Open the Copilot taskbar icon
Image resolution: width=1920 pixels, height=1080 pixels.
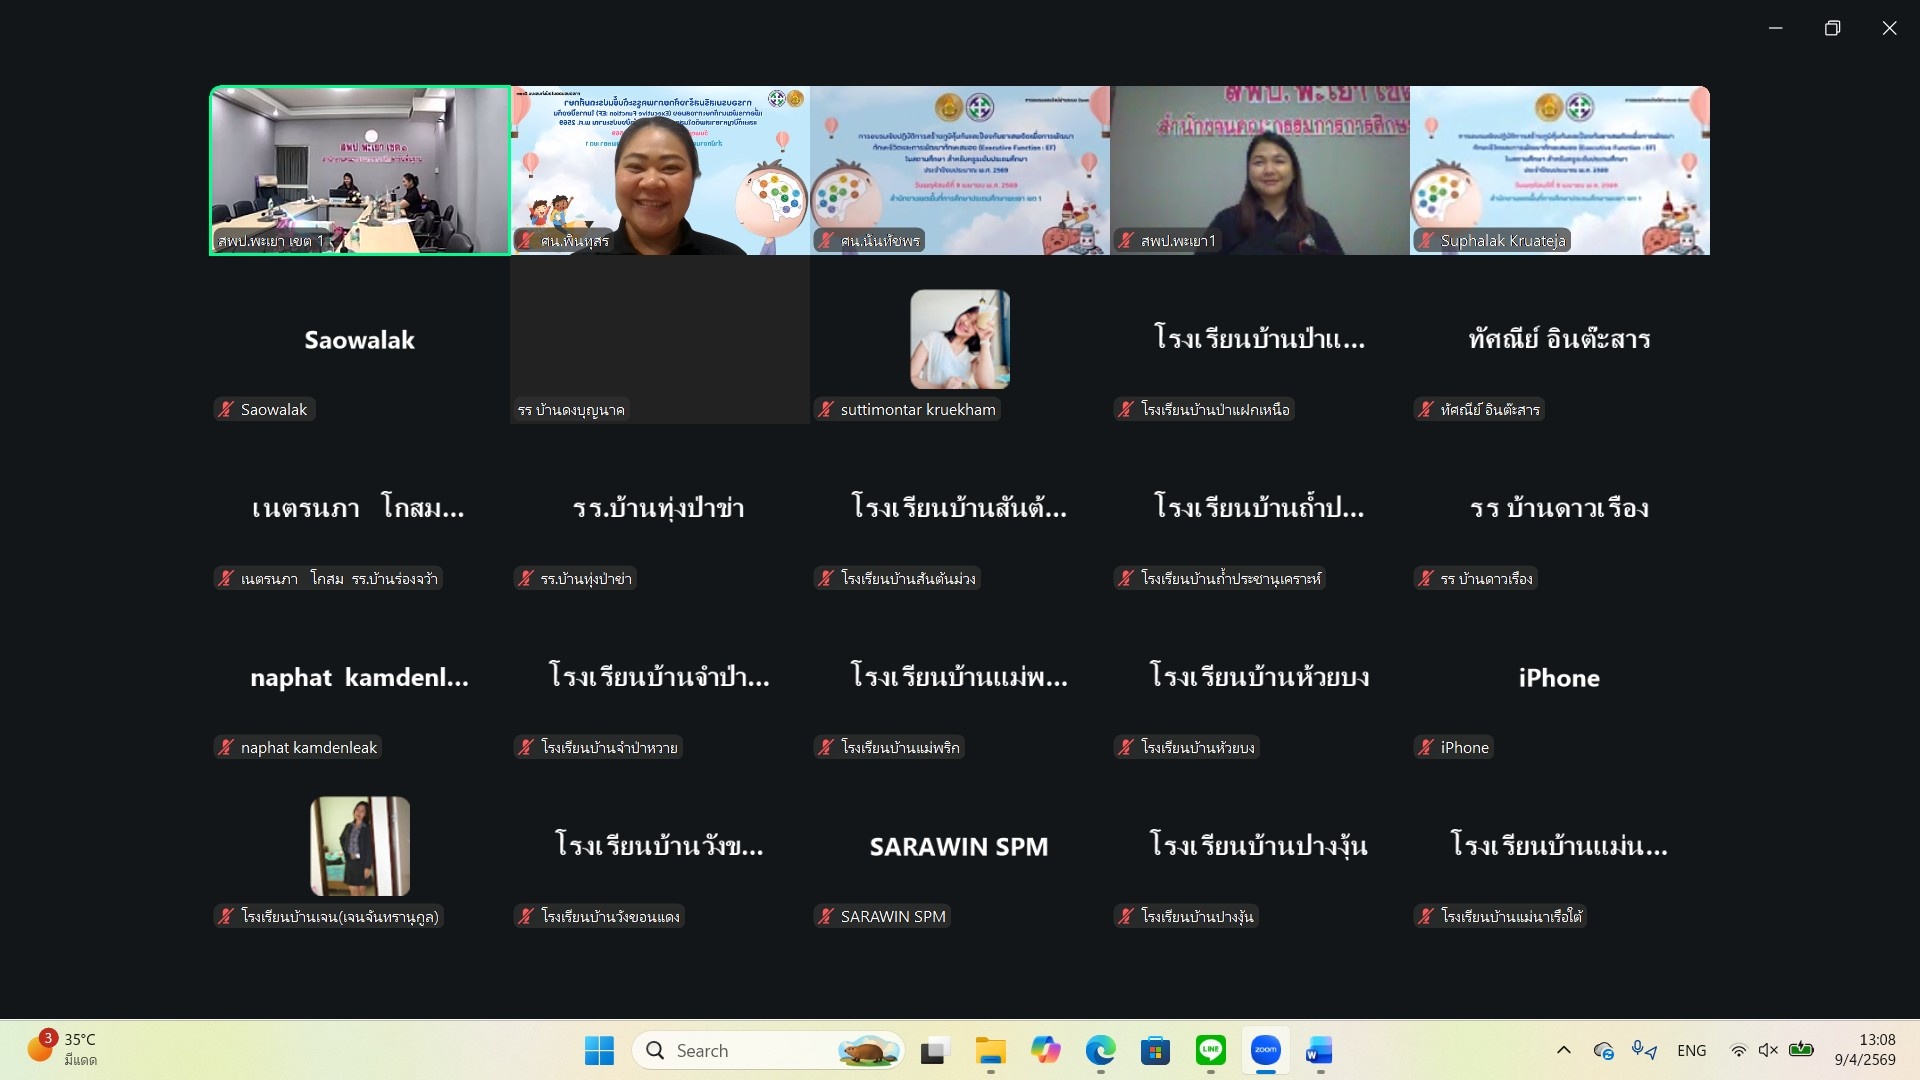coord(1046,1050)
